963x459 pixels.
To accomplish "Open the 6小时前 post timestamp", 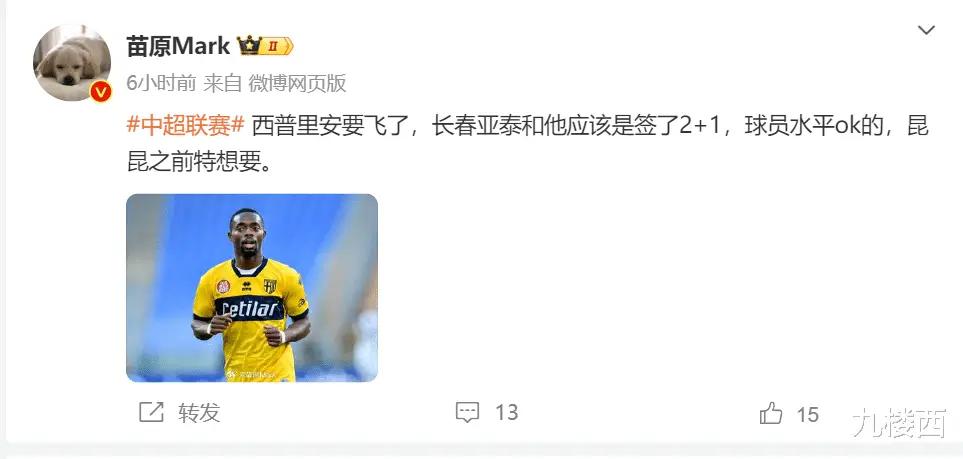I will pyautogui.click(x=161, y=83).
